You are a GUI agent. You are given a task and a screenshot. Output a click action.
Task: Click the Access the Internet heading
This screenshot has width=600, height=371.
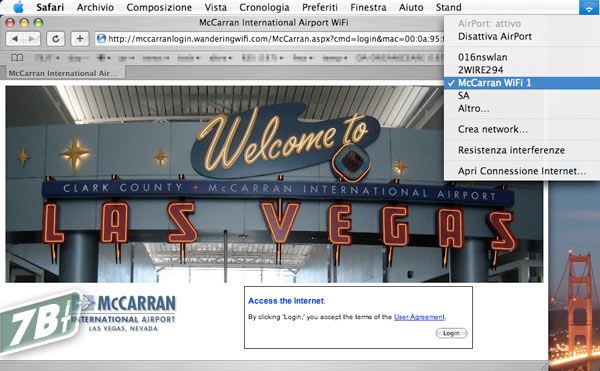[x=286, y=301]
